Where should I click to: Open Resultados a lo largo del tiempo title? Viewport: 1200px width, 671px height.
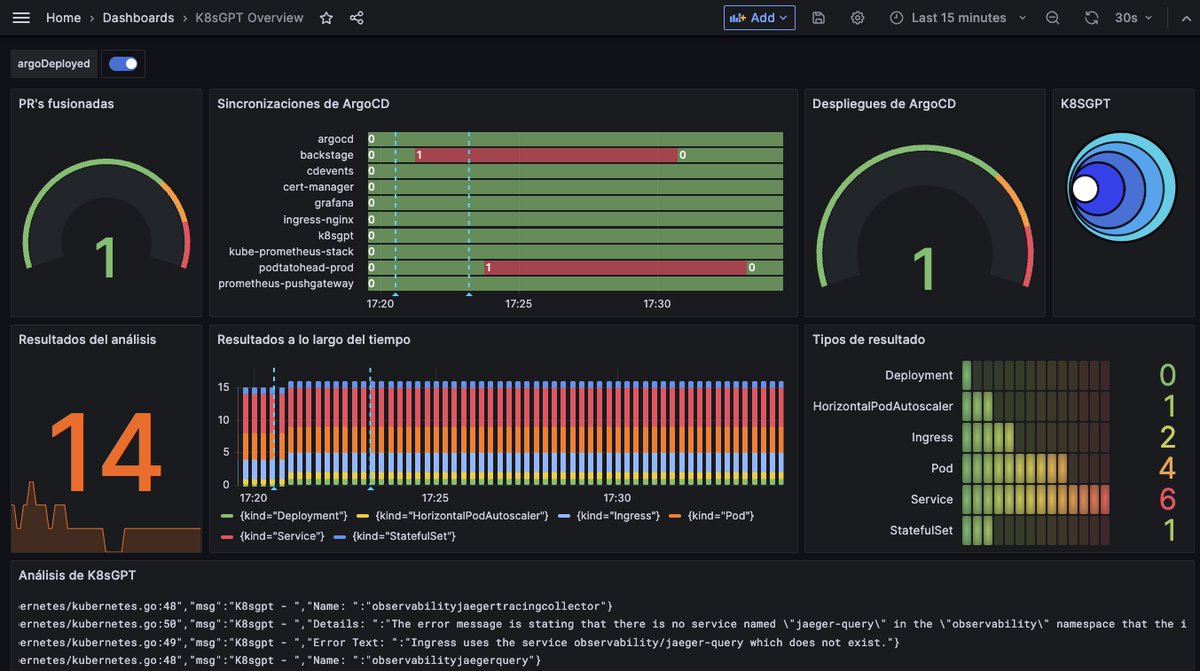tap(314, 339)
